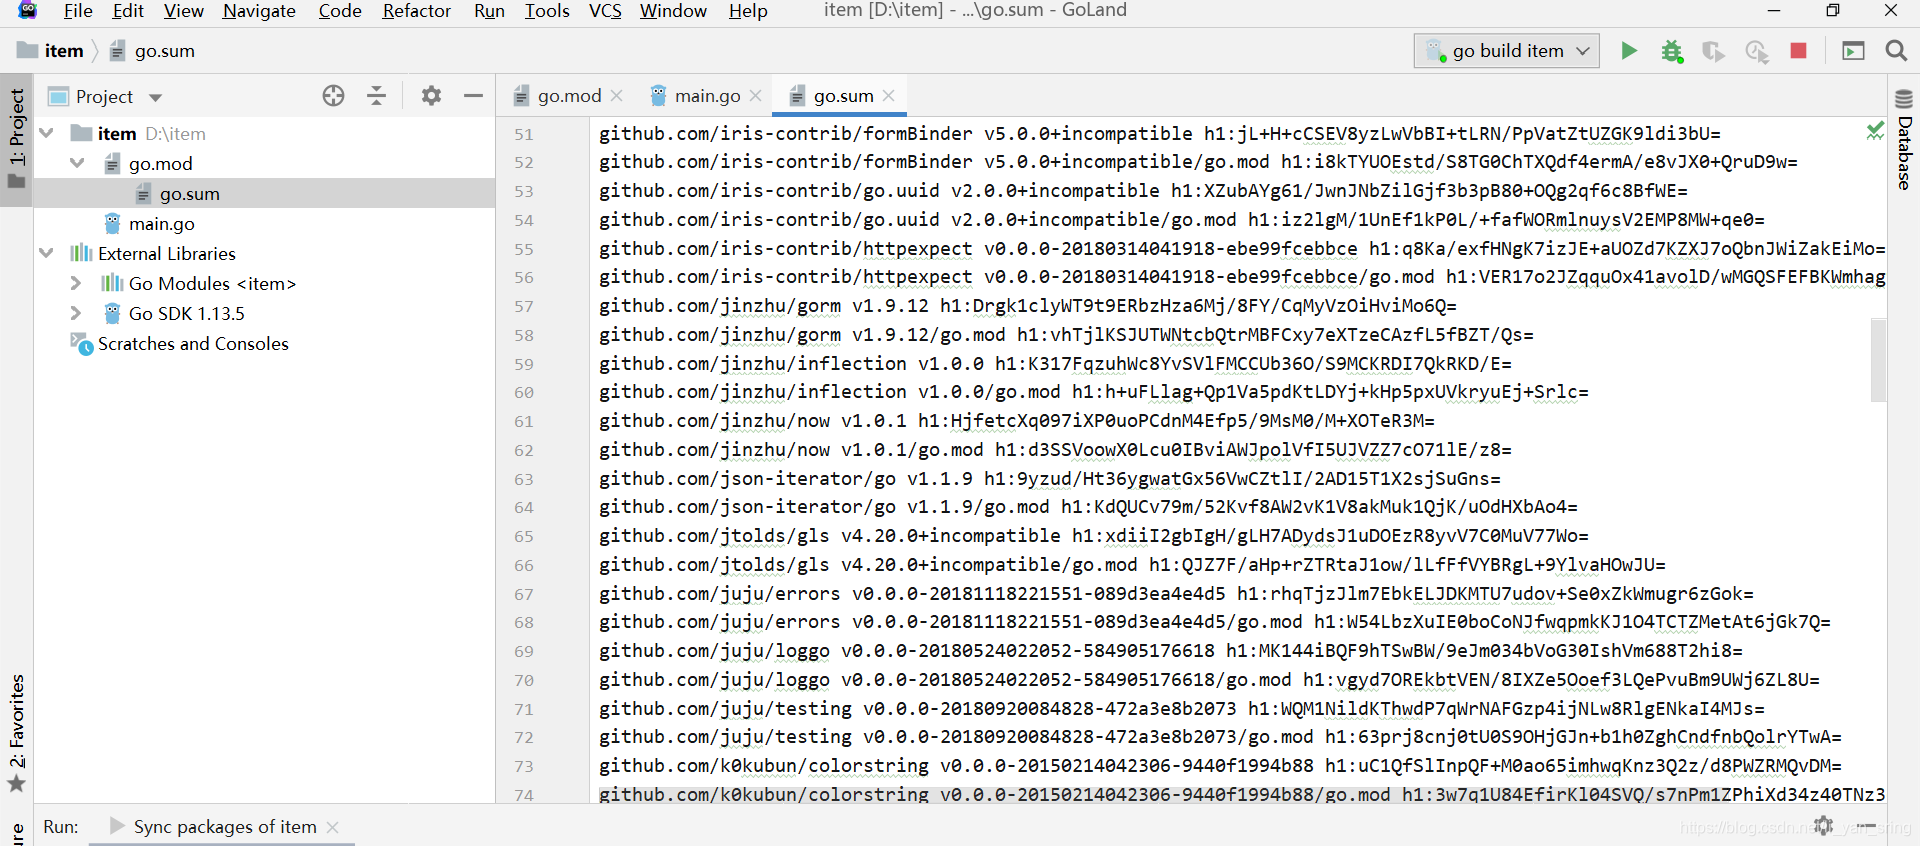Switch to the main.go editor tab

coord(706,96)
